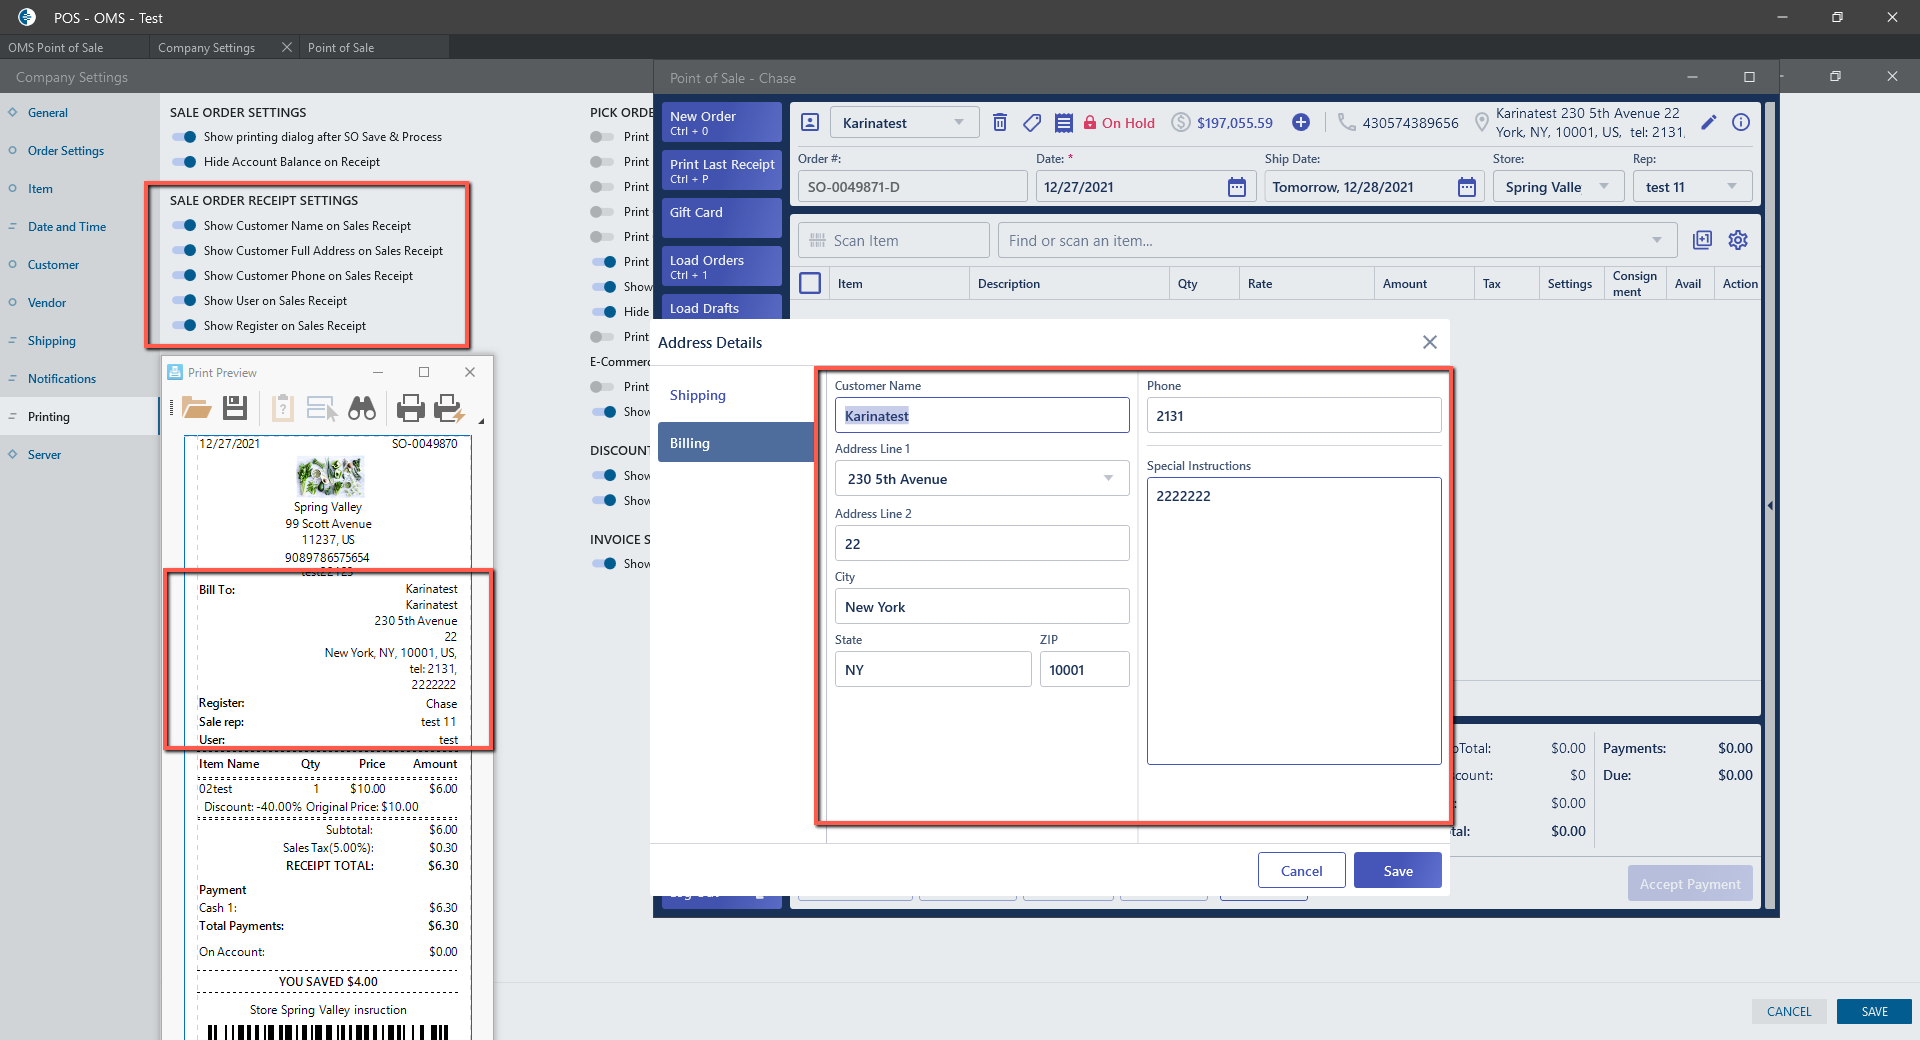Screen dimensions: 1920x1040
Task: Open file with Print Preview folder icon
Action: 196,407
